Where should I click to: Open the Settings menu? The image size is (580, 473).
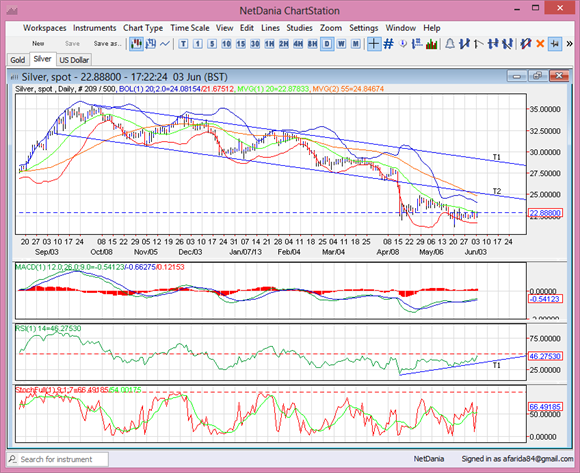(x=364, y=28)
